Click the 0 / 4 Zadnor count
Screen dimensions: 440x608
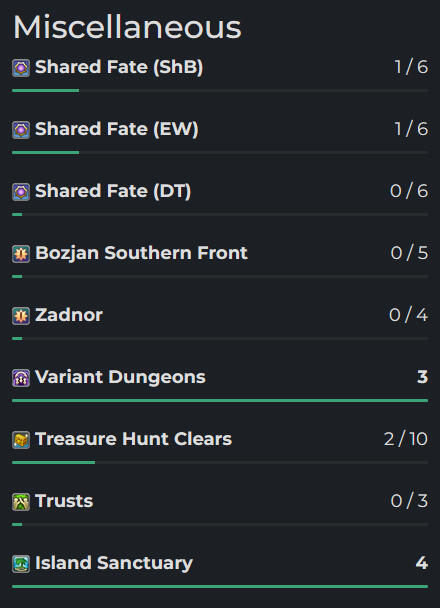pyautogui.click(x=409, y=315)
